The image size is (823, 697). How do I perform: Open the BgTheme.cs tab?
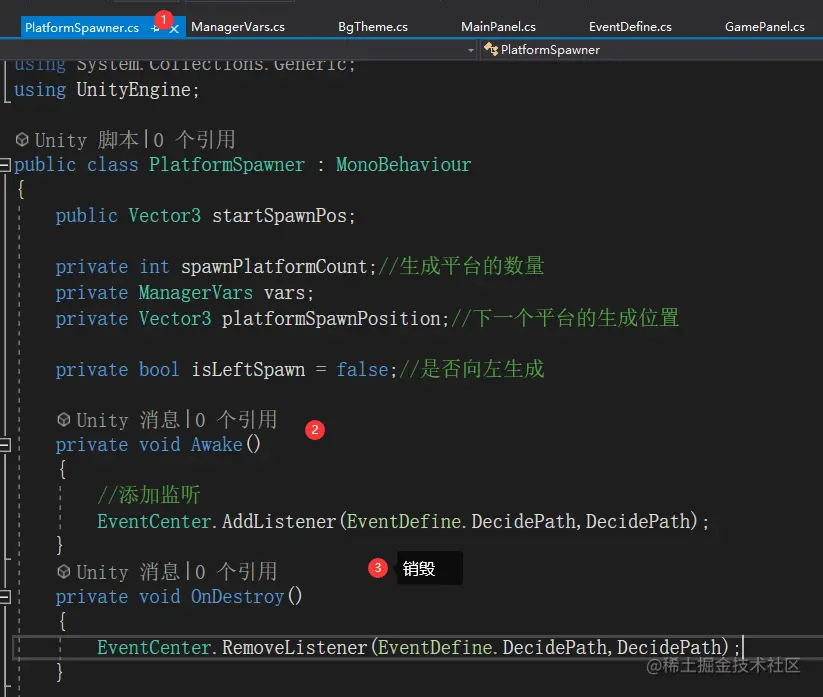pos(373,27)
